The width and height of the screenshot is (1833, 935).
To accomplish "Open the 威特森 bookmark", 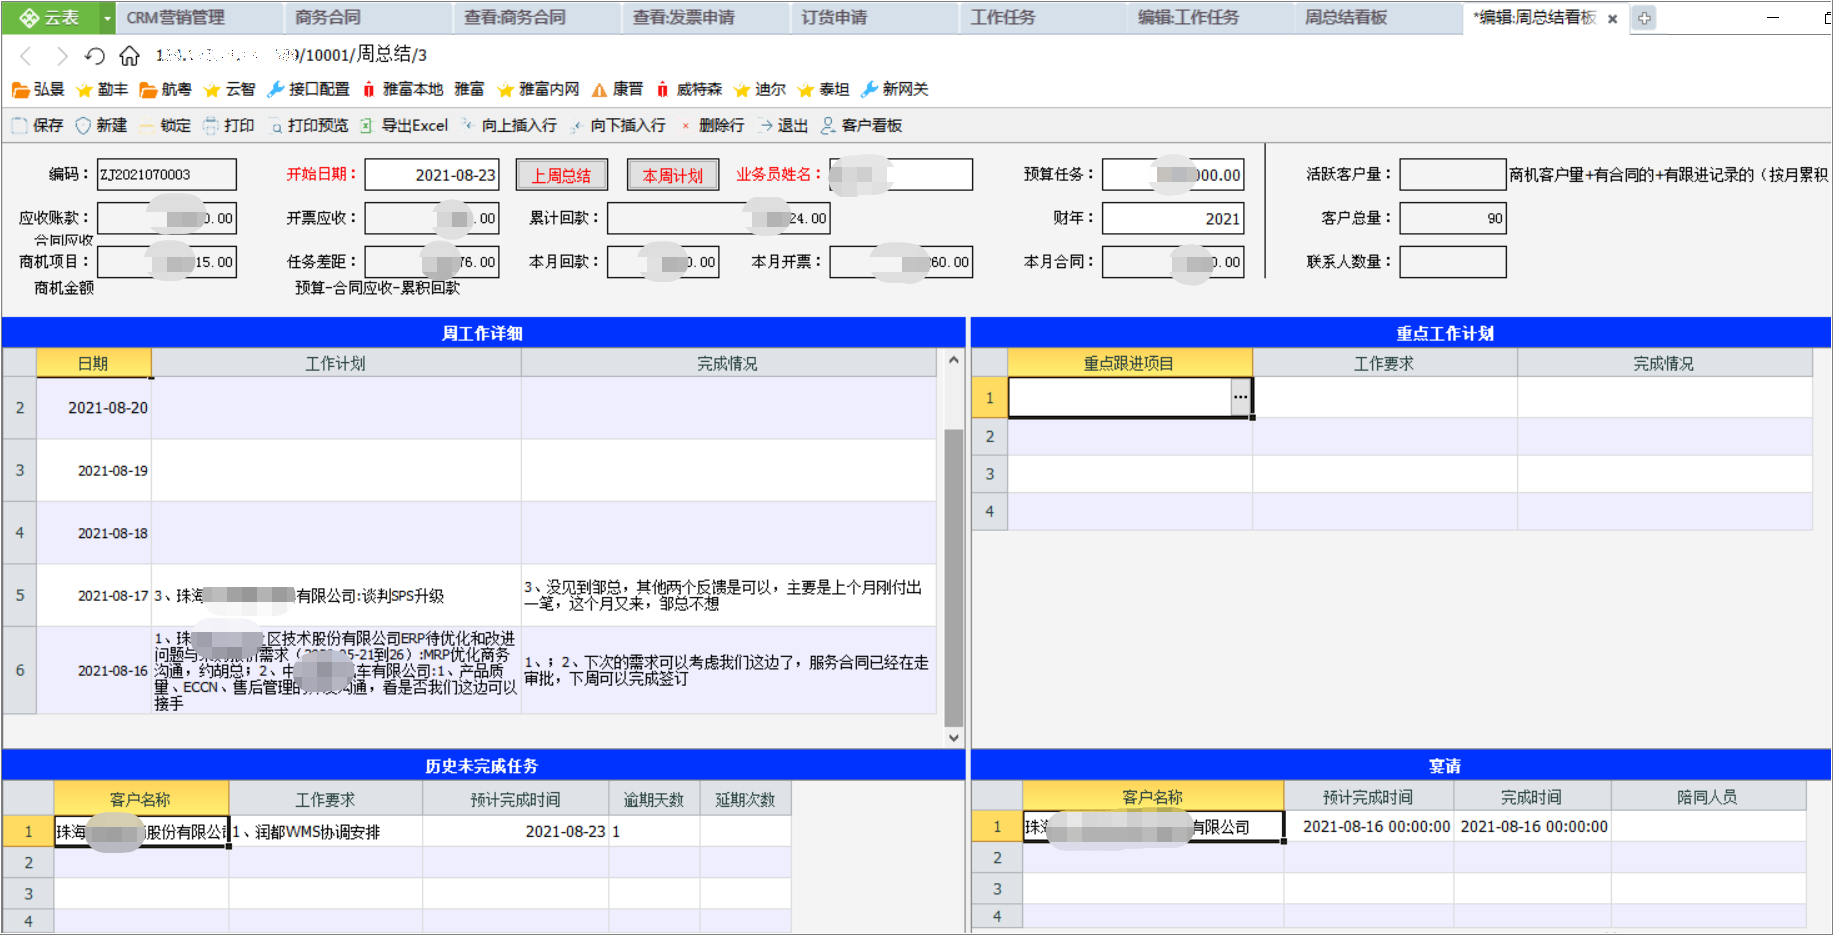I will point(689,89).
